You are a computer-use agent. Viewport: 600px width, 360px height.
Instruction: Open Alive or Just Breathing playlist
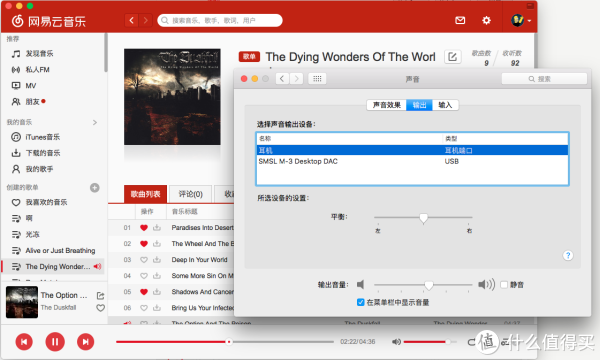click(x=53, y=250)
